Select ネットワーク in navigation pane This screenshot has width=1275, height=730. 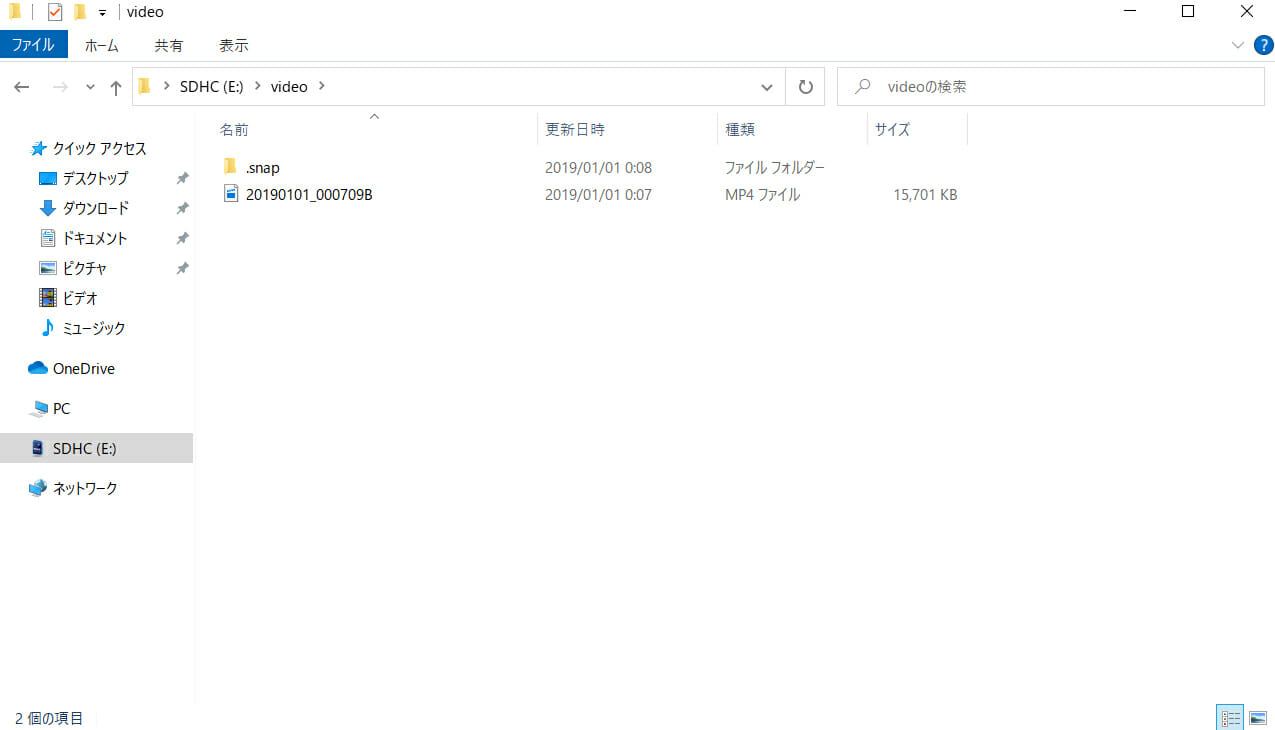click(85, 488)
